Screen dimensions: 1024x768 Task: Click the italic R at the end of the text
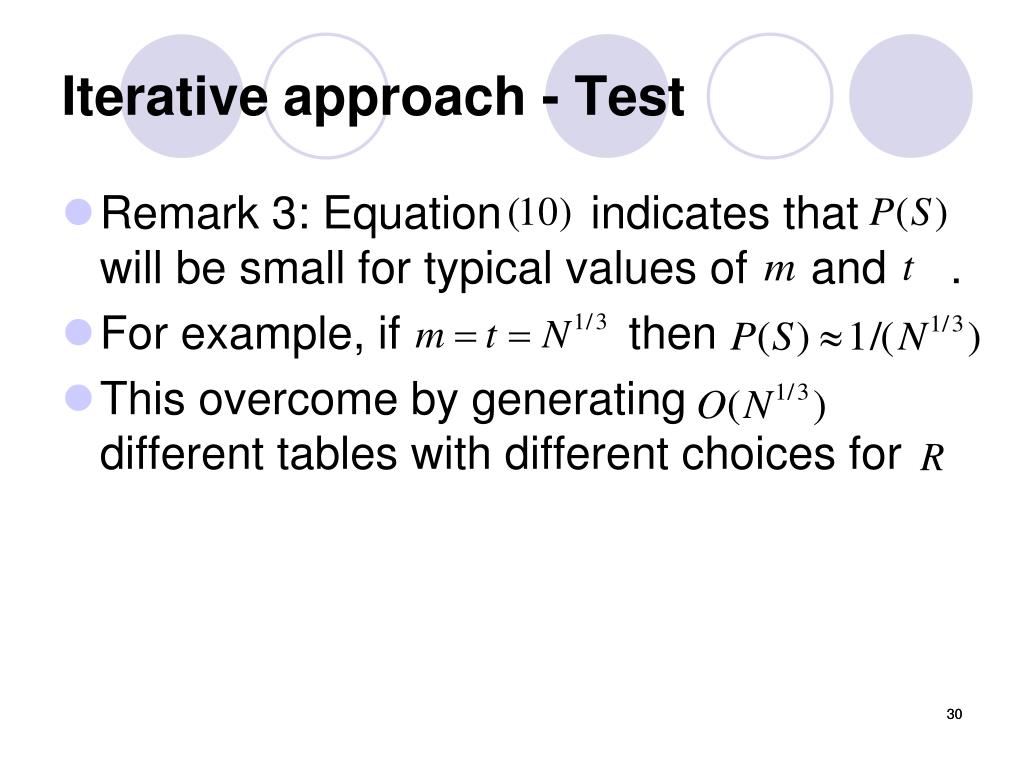tap(932, 458)
